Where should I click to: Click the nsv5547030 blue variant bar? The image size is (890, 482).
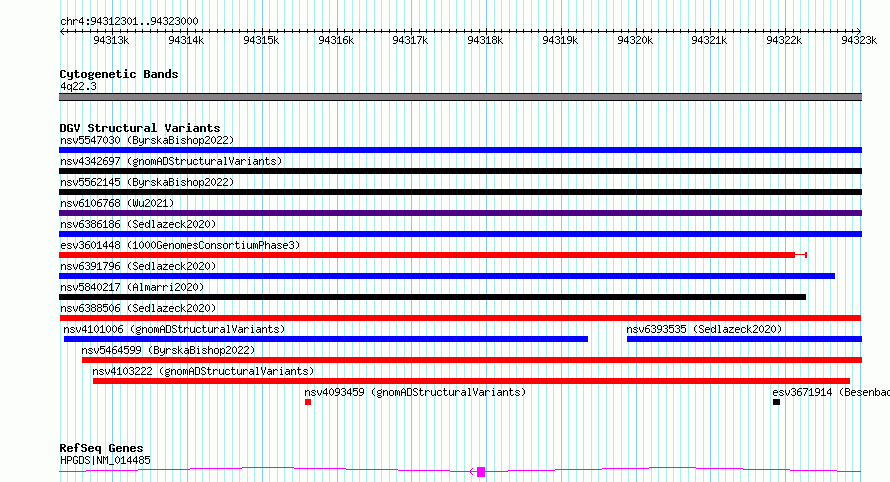coord(460,150)
